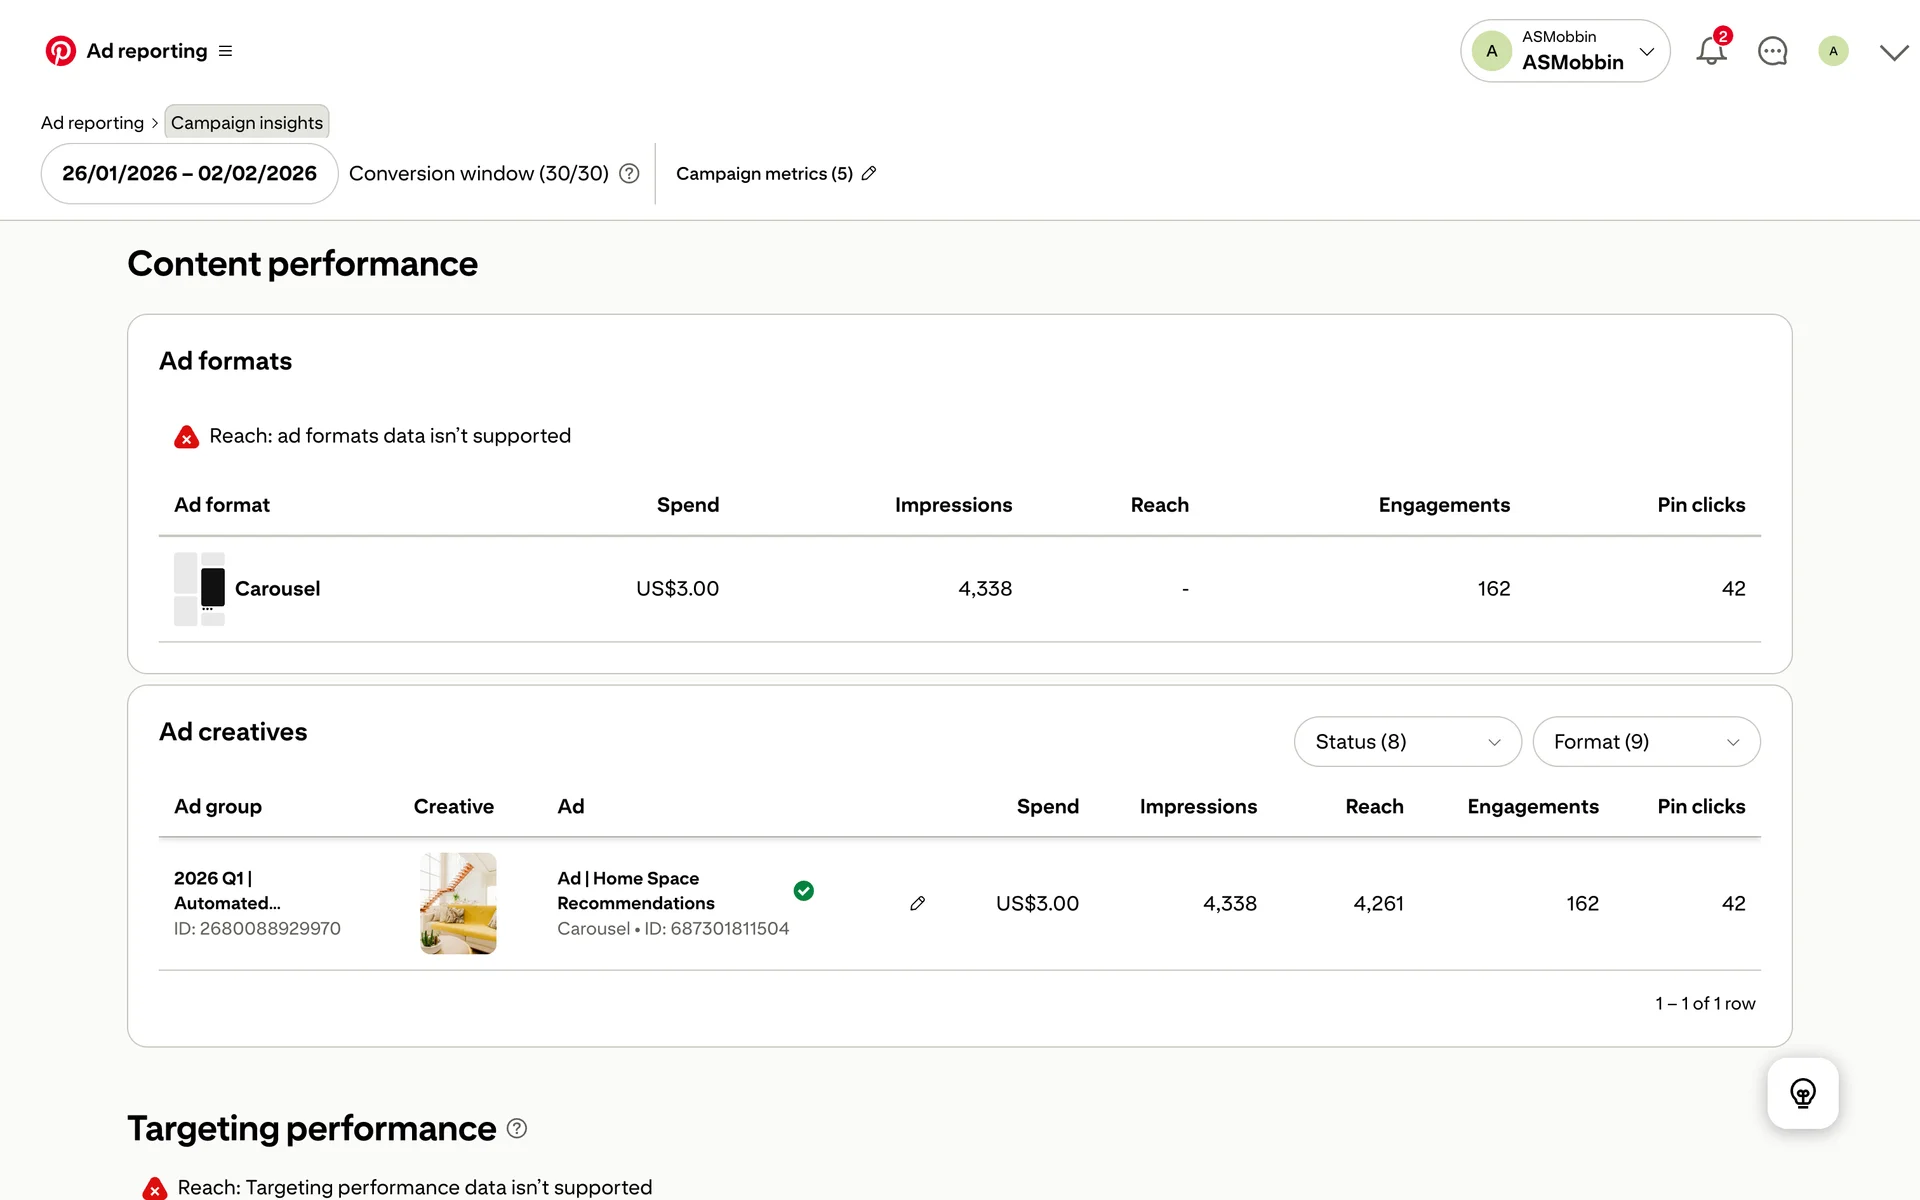
Task: Click the edit pencil beside Home Space ad
Action: (917, 904)
